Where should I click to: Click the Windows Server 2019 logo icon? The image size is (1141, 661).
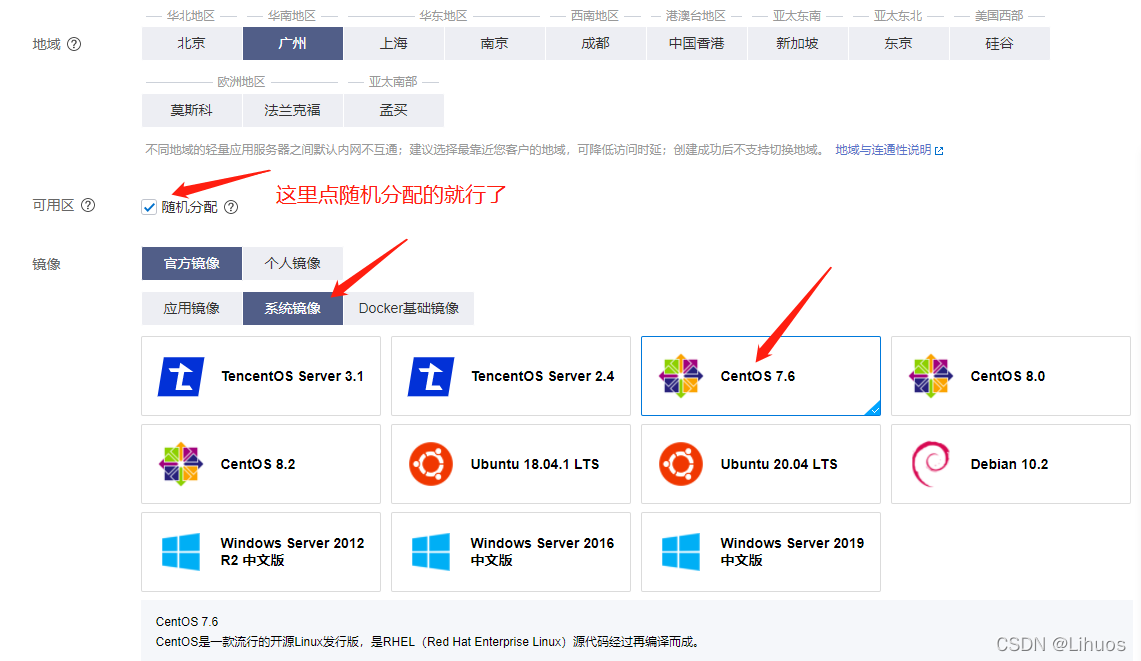pyautogui.click(x=680, y=552)
